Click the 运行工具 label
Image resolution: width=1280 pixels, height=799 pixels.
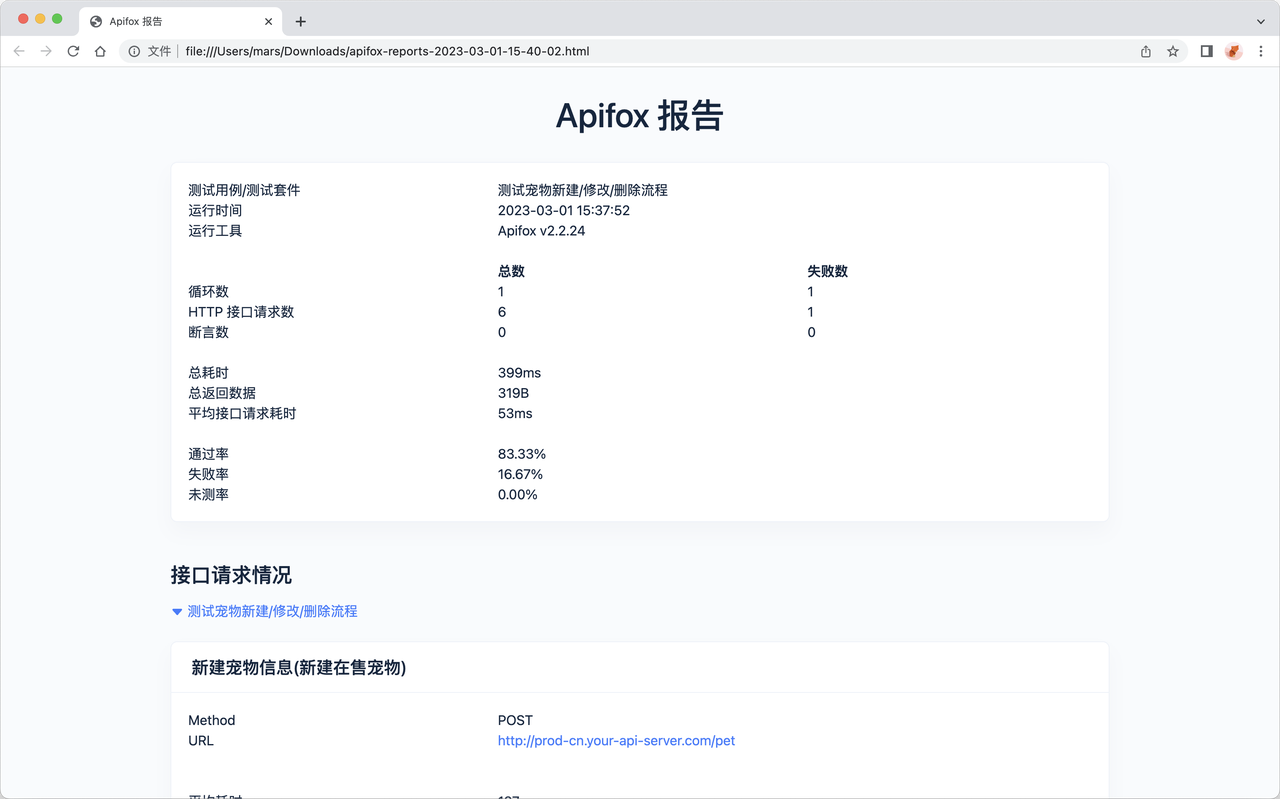(215, 231)
